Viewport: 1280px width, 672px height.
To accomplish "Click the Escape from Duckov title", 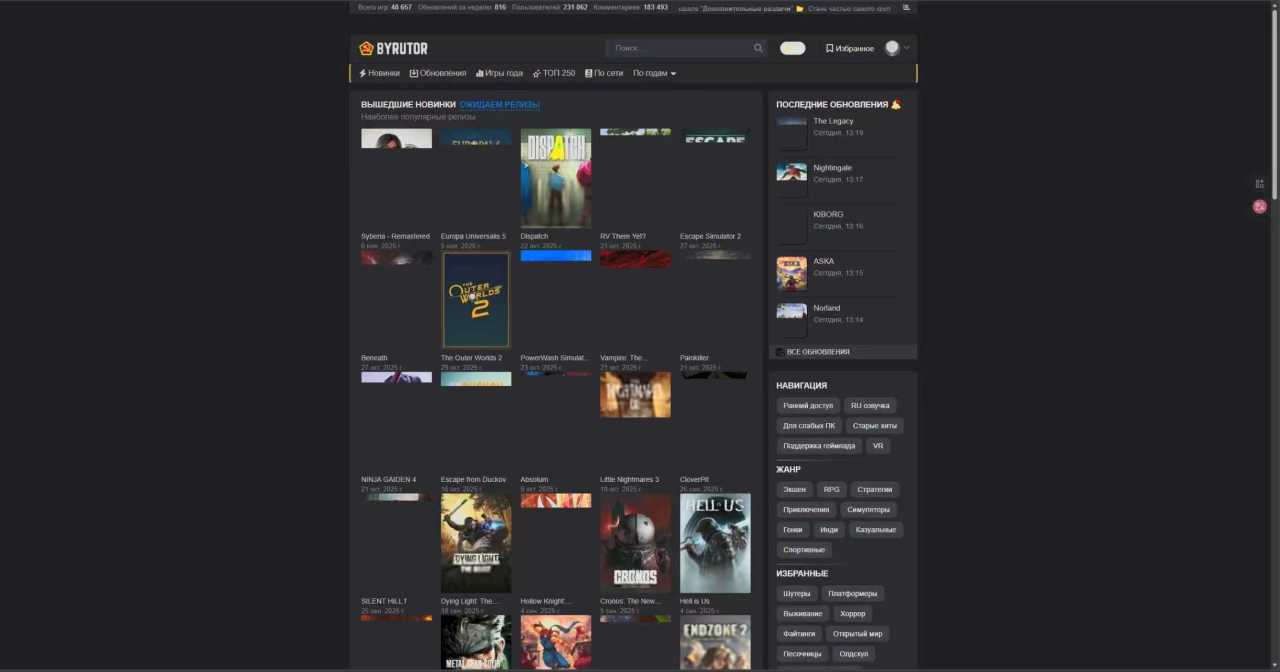I will click(473, 480).
